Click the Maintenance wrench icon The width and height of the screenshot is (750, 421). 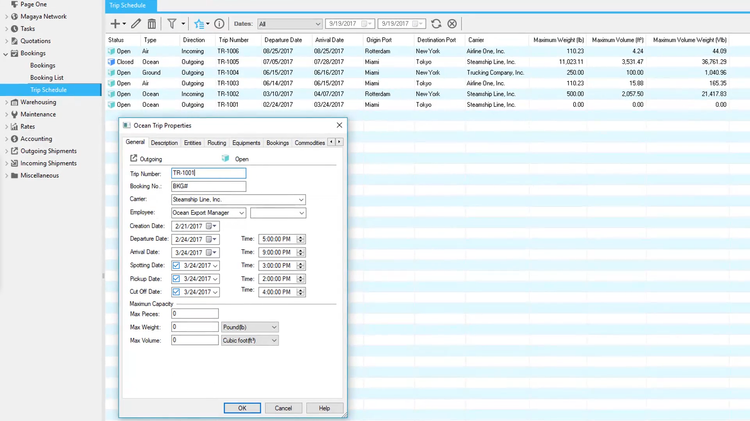click(14, 114)
